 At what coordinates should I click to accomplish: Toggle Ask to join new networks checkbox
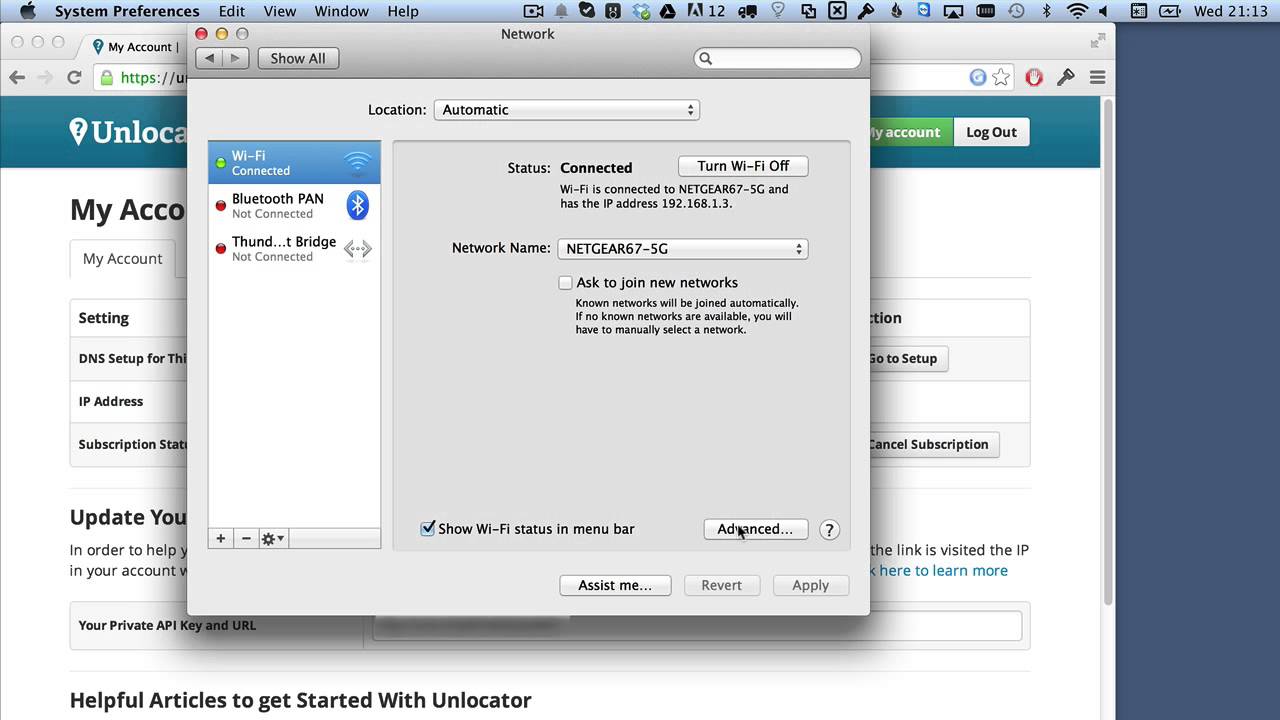click(x=566, y=283)
